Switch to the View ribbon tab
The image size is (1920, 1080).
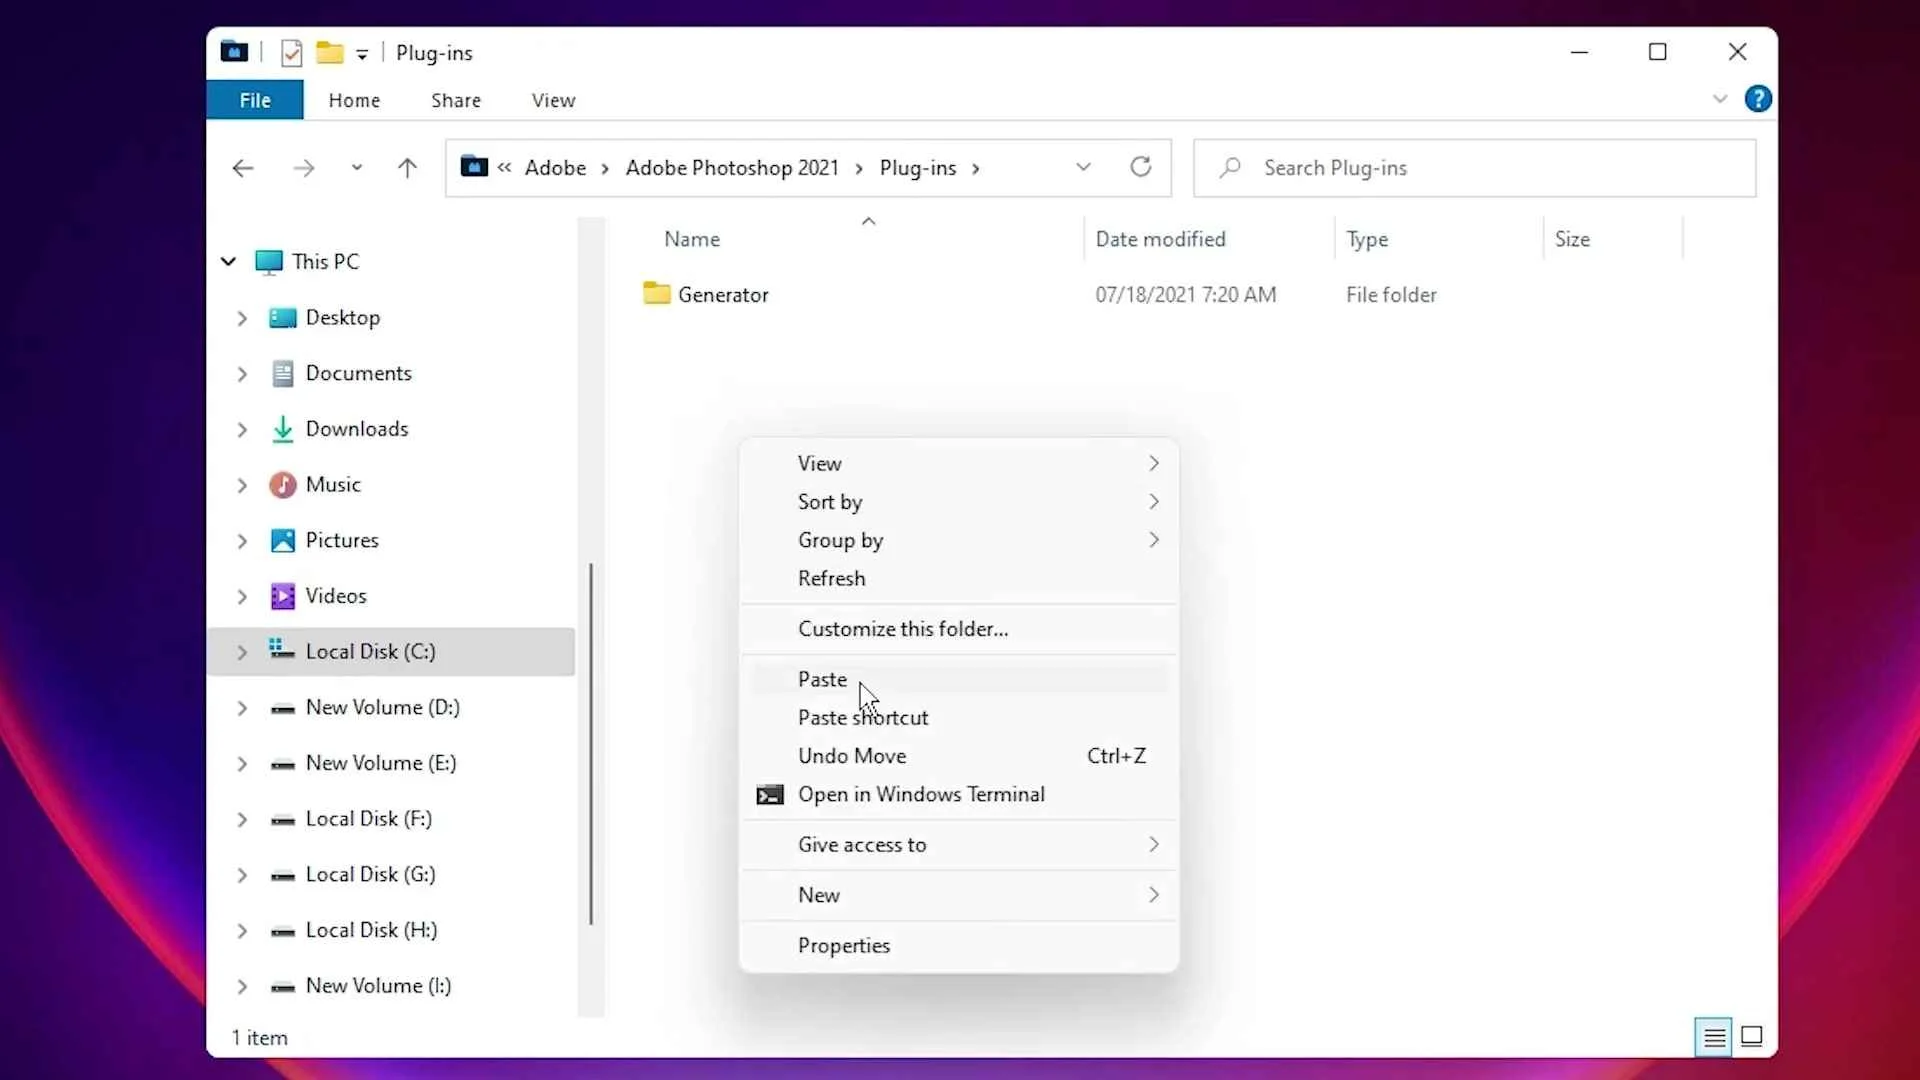coord(553,100)
